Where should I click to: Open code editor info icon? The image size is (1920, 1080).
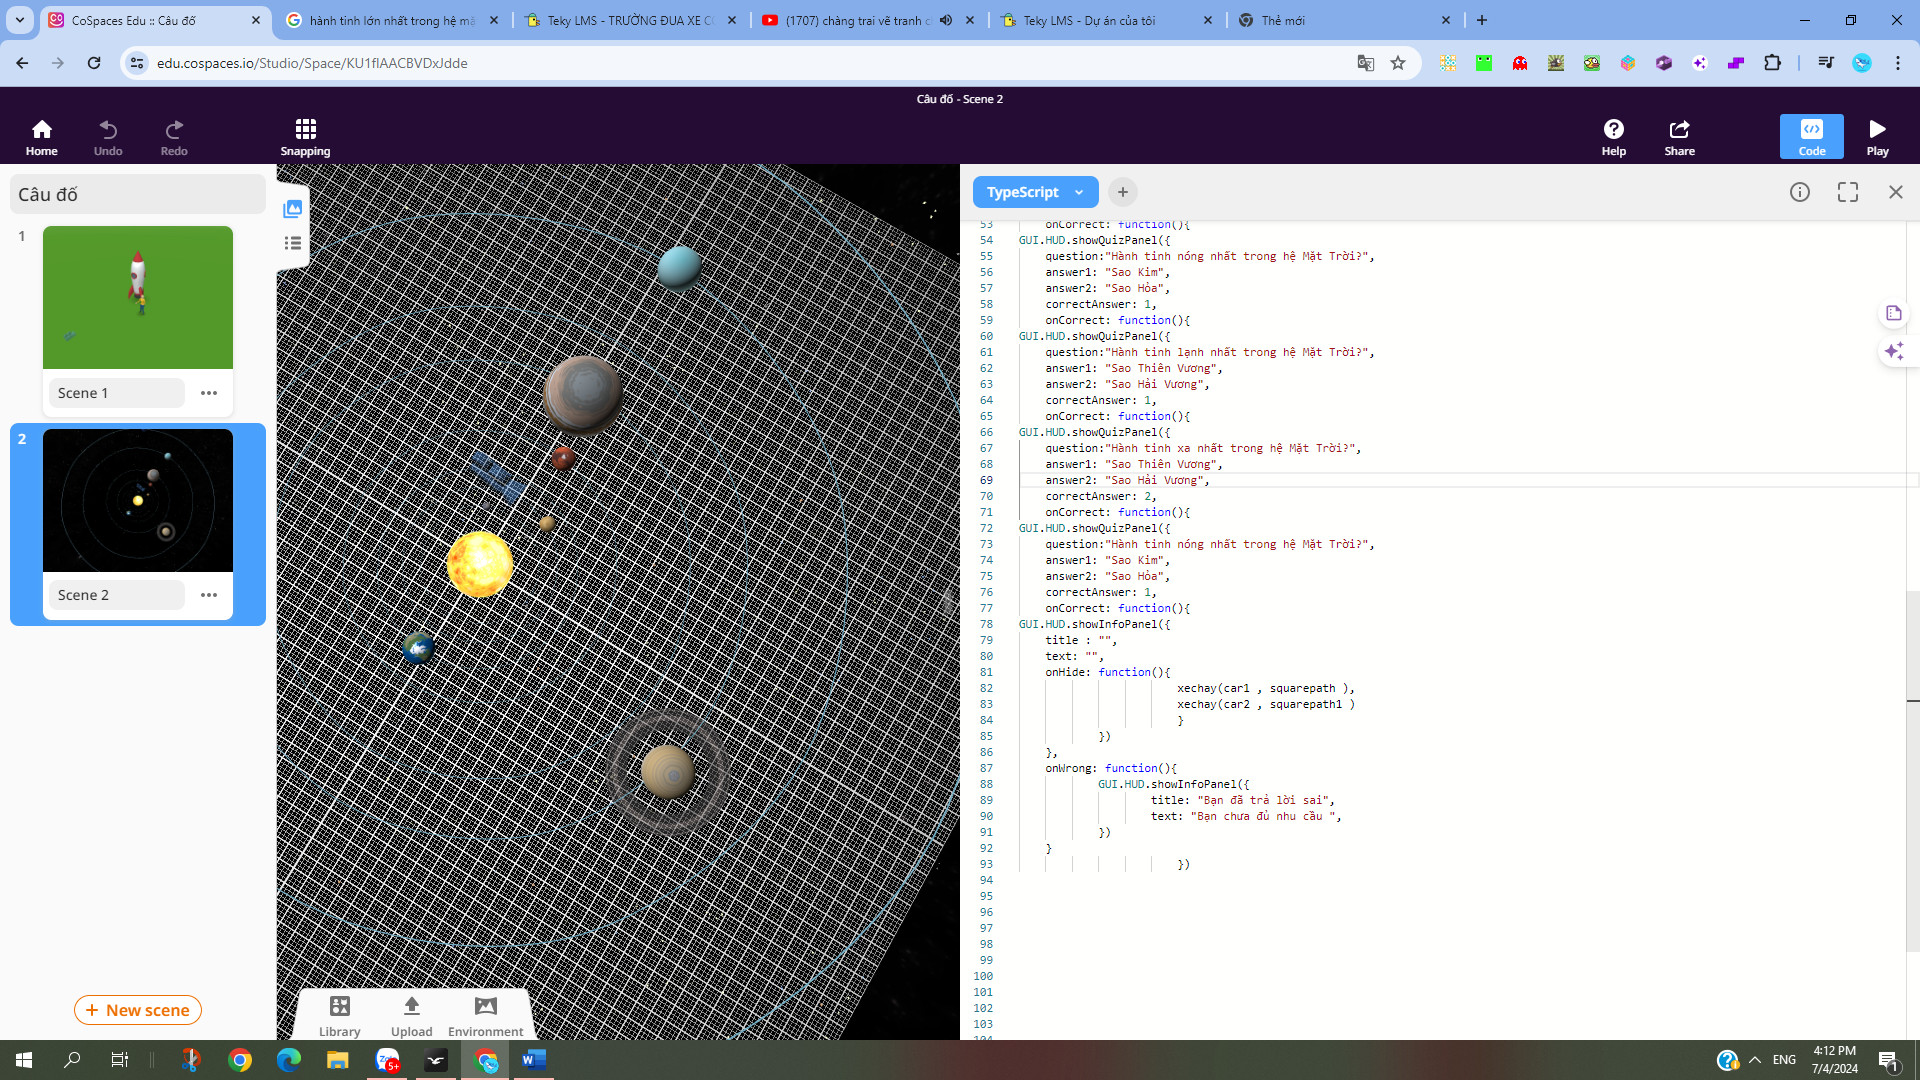coord(1799,192)
